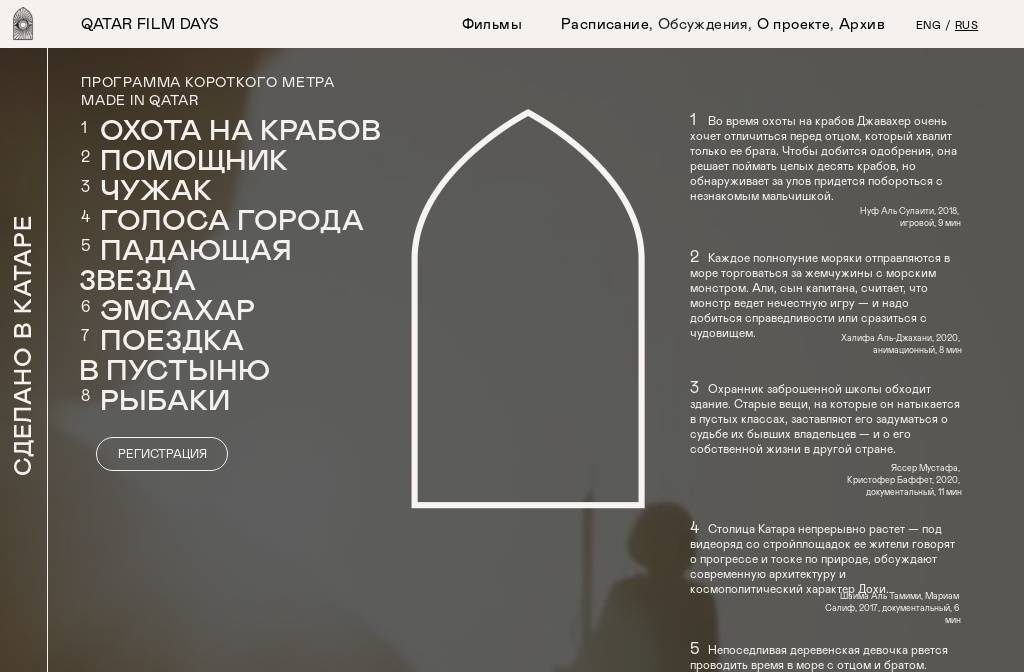Switch language to RUS
Viewport: 1024px width, 672px height.
click(x=966, y=25)
